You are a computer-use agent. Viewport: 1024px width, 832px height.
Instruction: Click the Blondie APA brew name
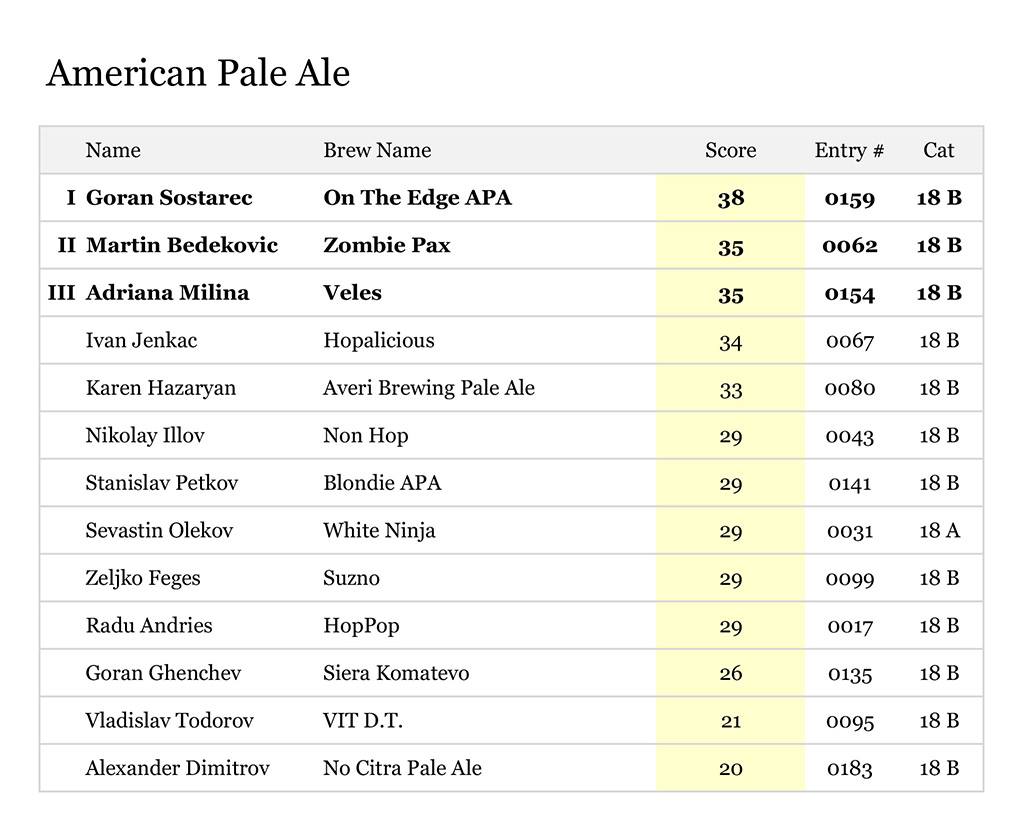click(x=382, y=483)
